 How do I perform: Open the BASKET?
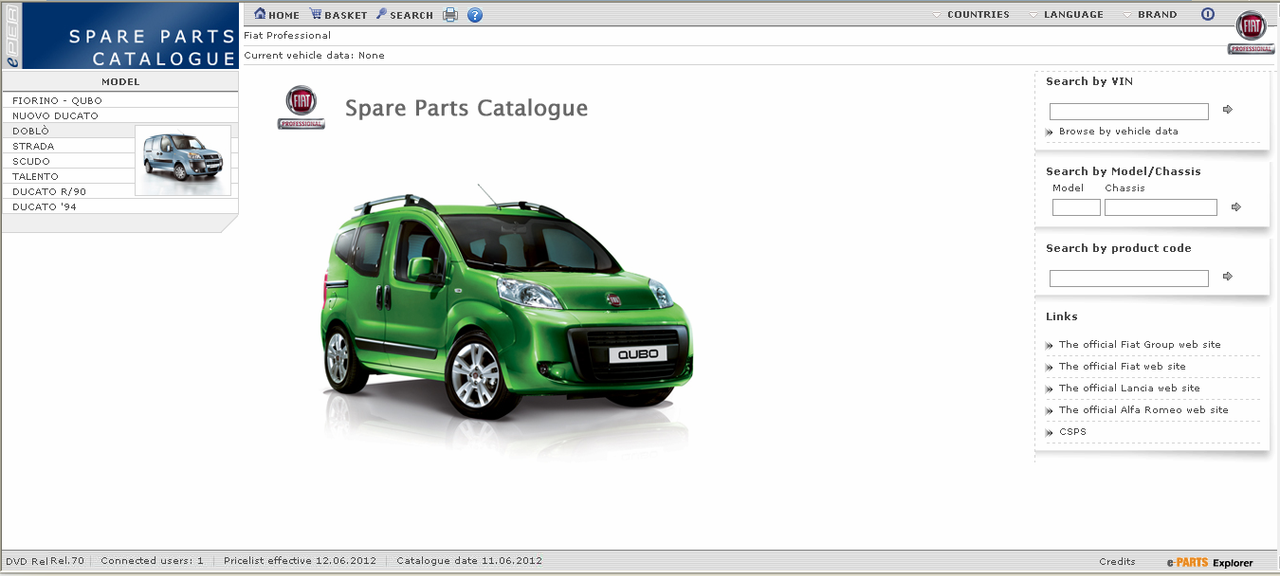pos(338,15)
